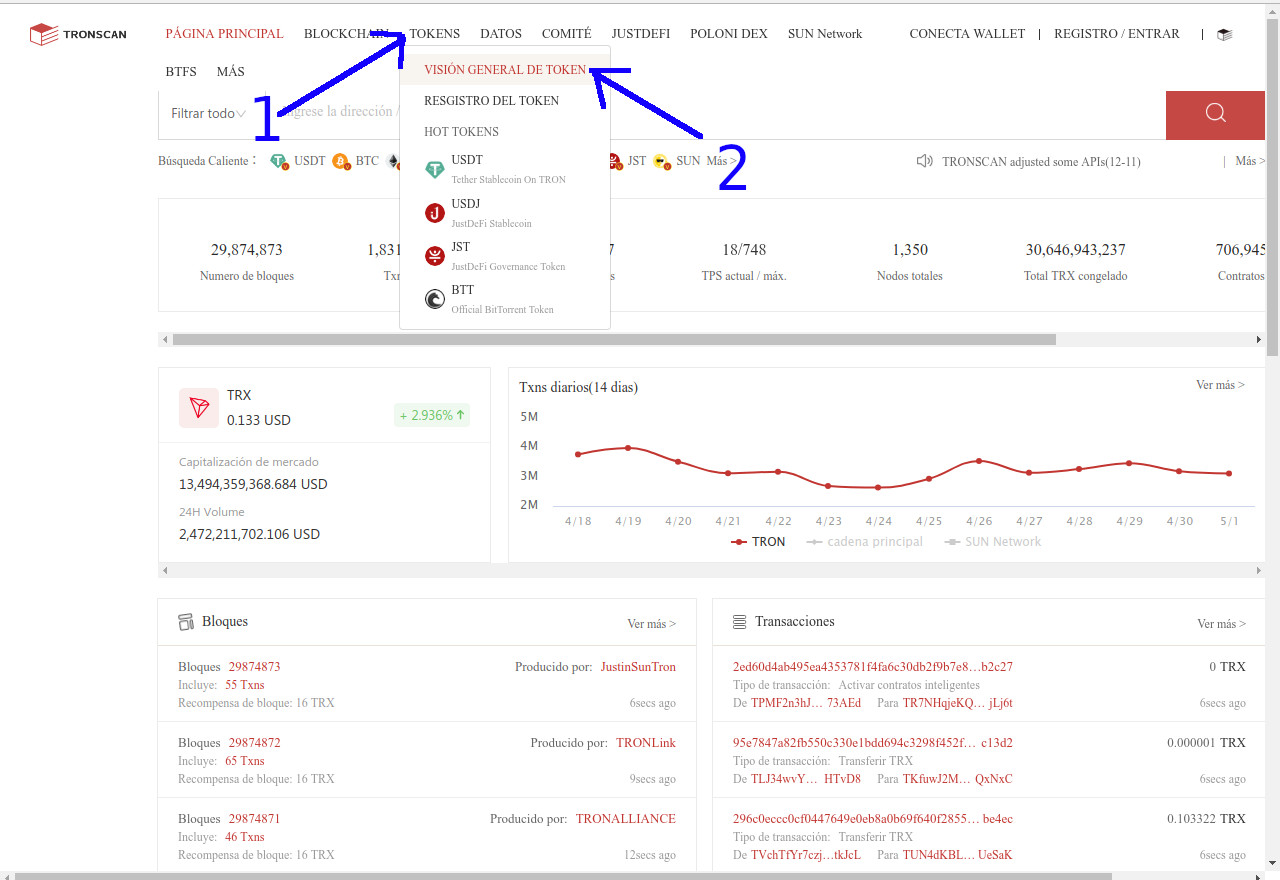Open the Más link beside announcements
This screenshot has height=880, width=1280.
point(1250,161)
